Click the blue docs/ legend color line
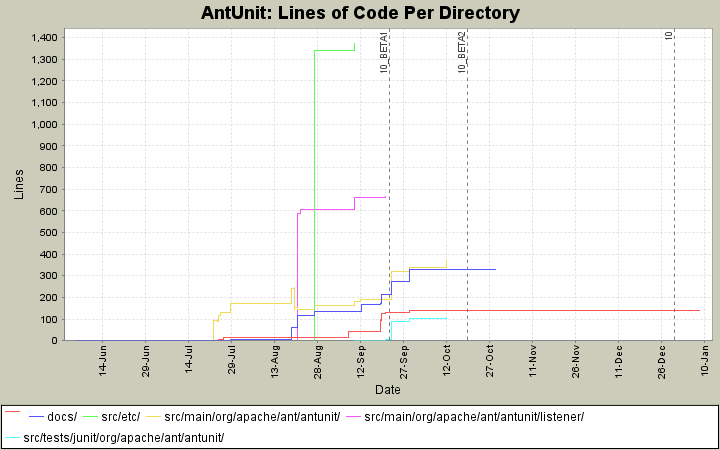720x450 pixels. click(x=36, y=417)
